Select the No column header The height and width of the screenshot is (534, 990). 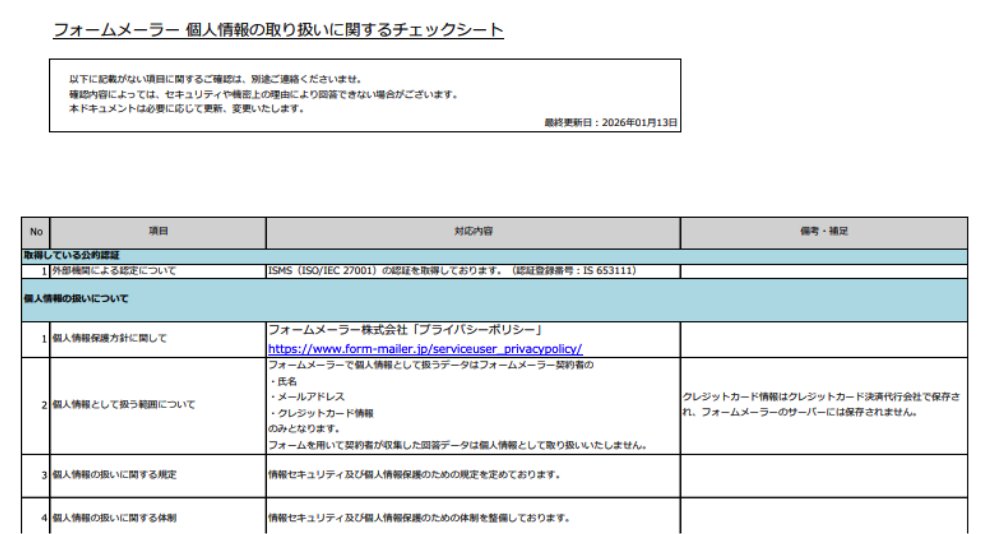click(x=36, y=232)
